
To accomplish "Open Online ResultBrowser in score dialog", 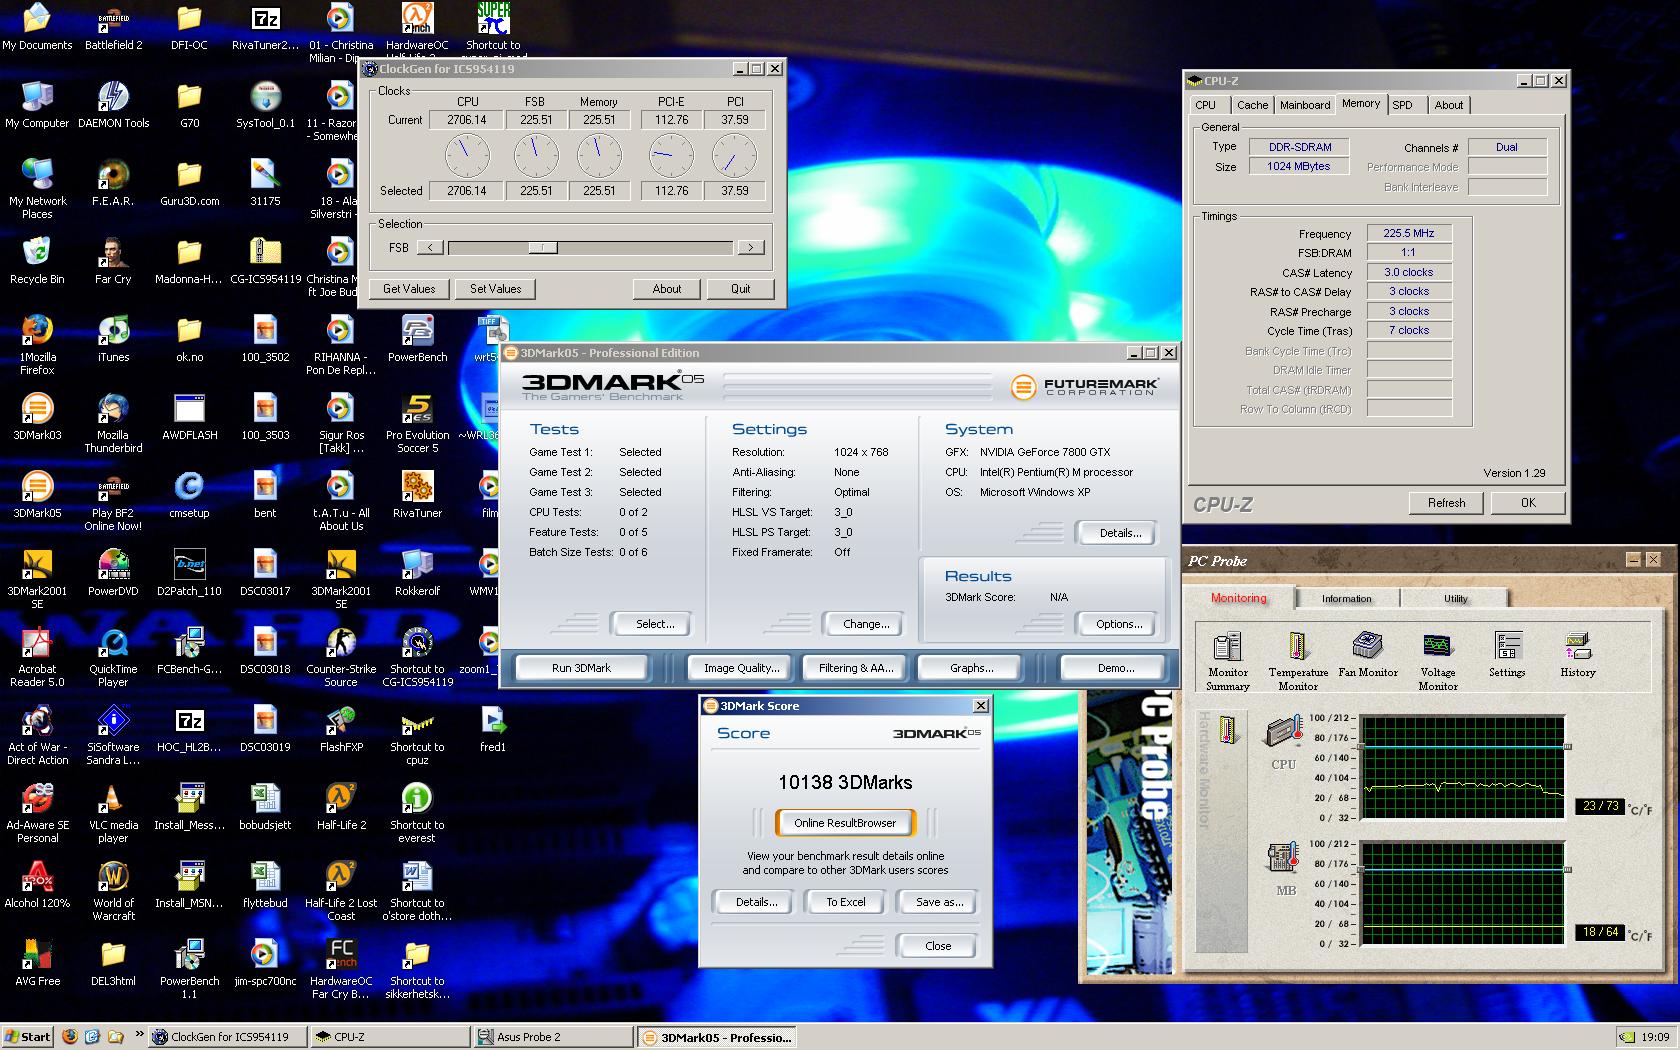I will tap(845, 823).
